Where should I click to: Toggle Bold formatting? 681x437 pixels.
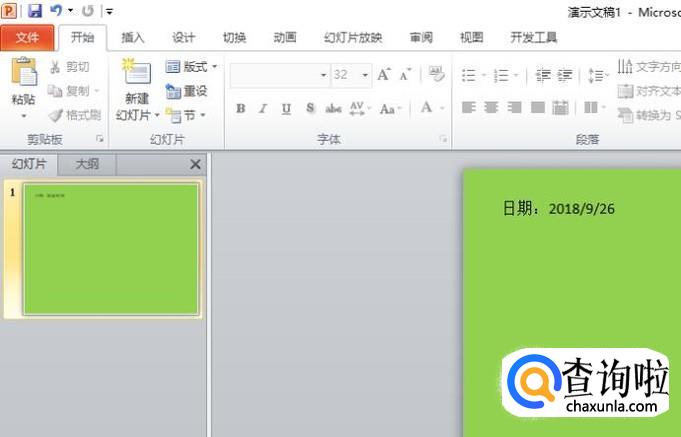tap(241, 108)
